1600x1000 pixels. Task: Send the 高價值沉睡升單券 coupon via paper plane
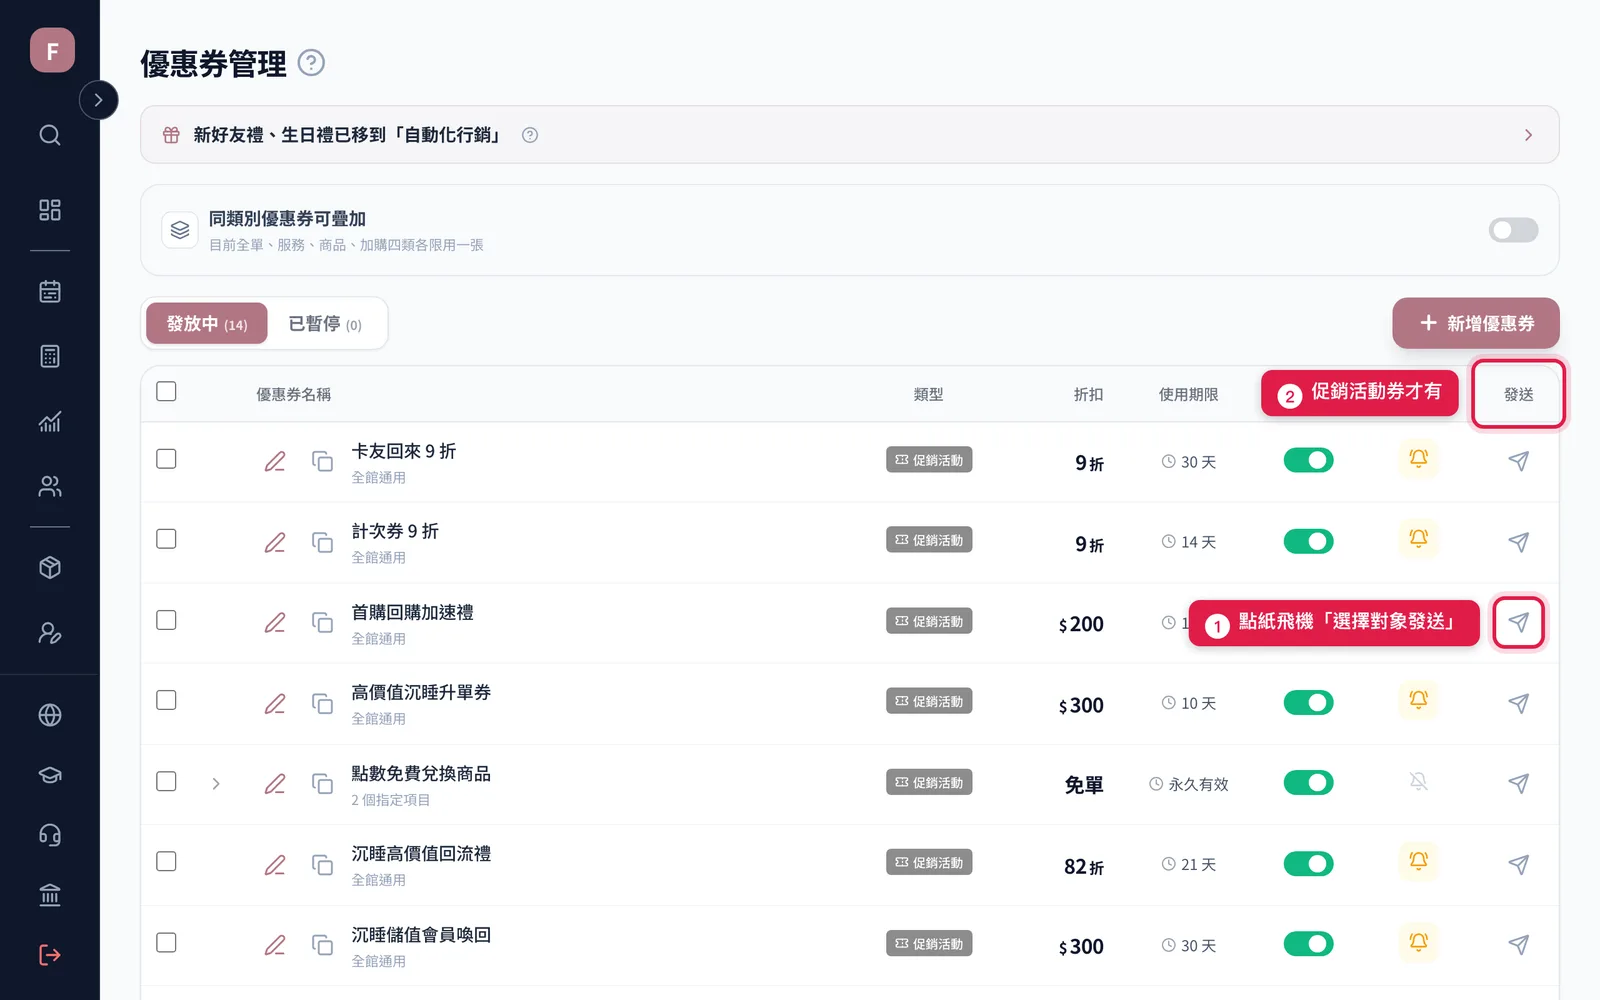pyautogui.click(x=1518, y=703)
